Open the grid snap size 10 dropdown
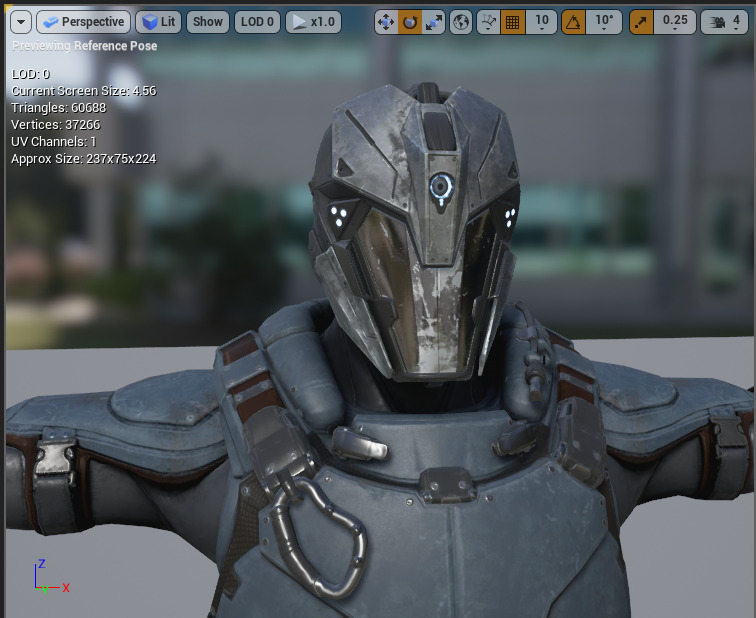 pyautogui.click(x=541, y=21)
